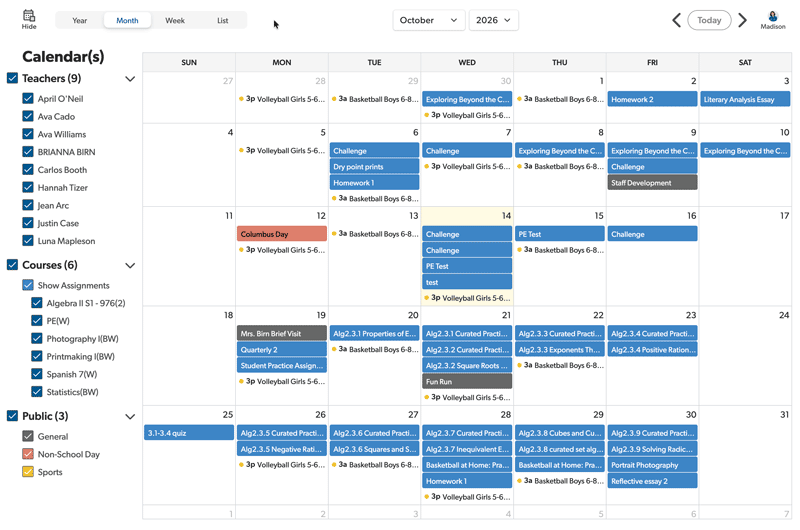The height and width of the screenshot is (530, 800).
Task: Open Alg2.3.4 Positive Ration... assignment
Action: (652, 350)
